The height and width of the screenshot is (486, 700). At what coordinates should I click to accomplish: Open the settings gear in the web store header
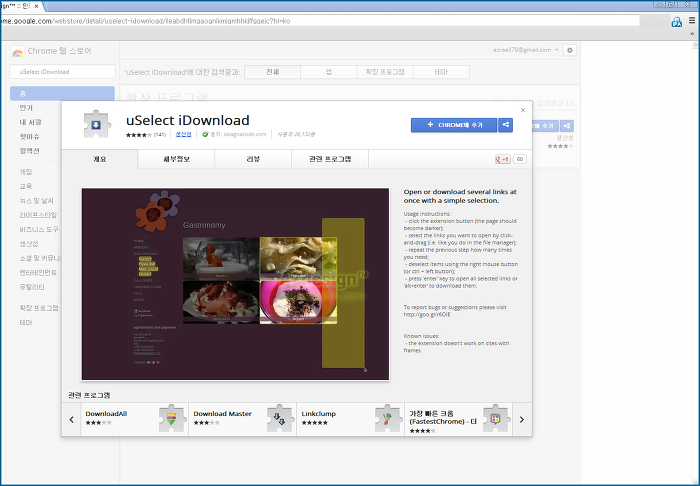pos(570,50)
